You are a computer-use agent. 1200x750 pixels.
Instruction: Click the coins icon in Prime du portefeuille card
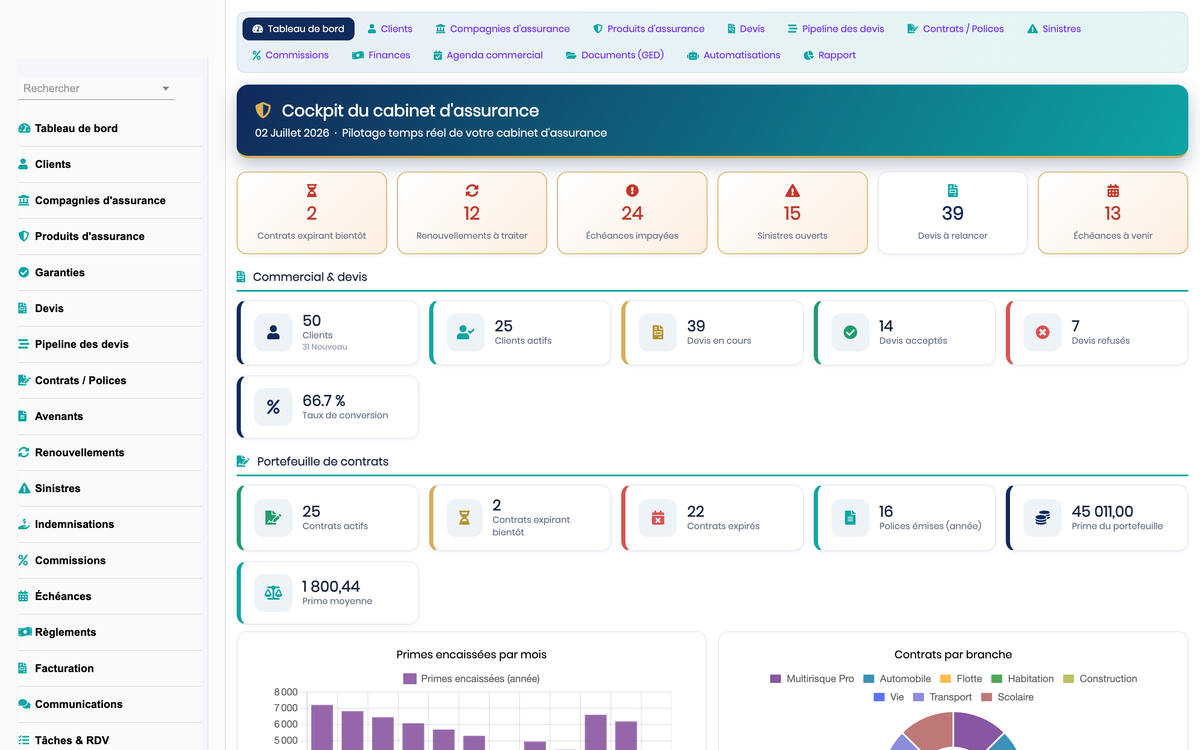[1042, 517]
